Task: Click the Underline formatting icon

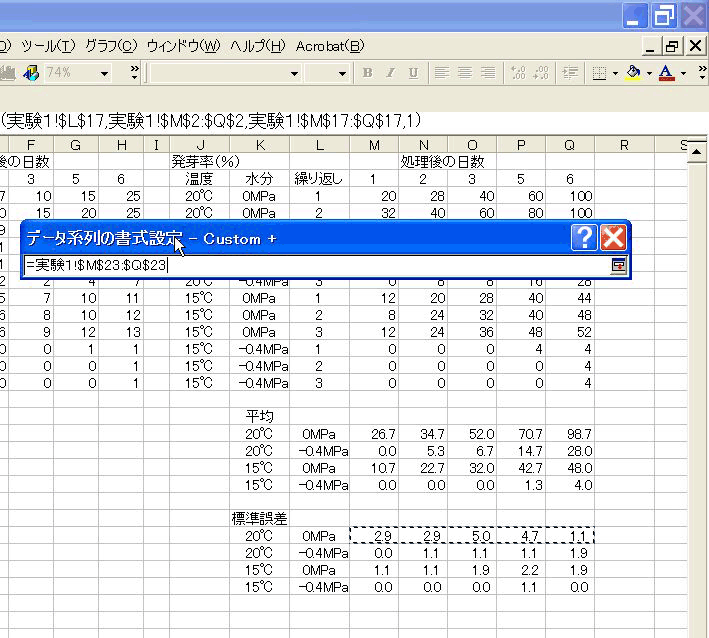Action: pyautogui.click(x=410, y=73)
